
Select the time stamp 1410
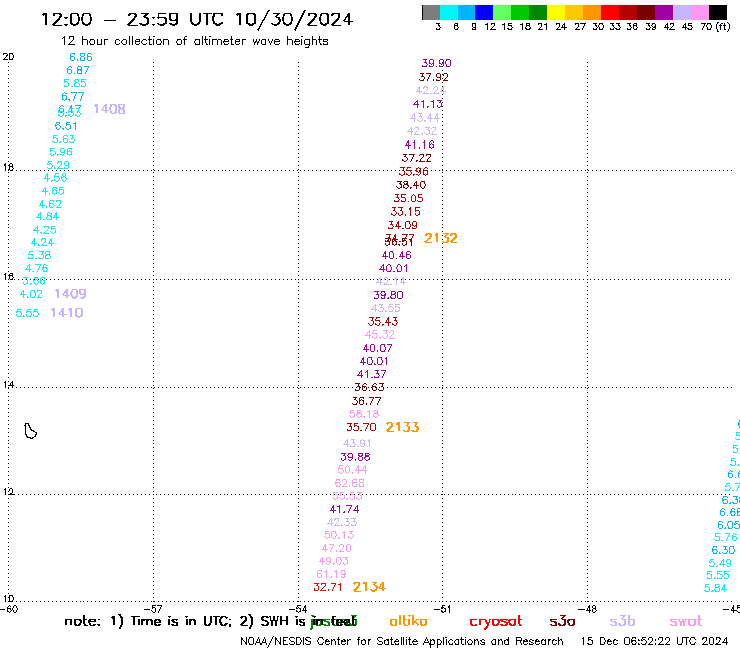67,313
